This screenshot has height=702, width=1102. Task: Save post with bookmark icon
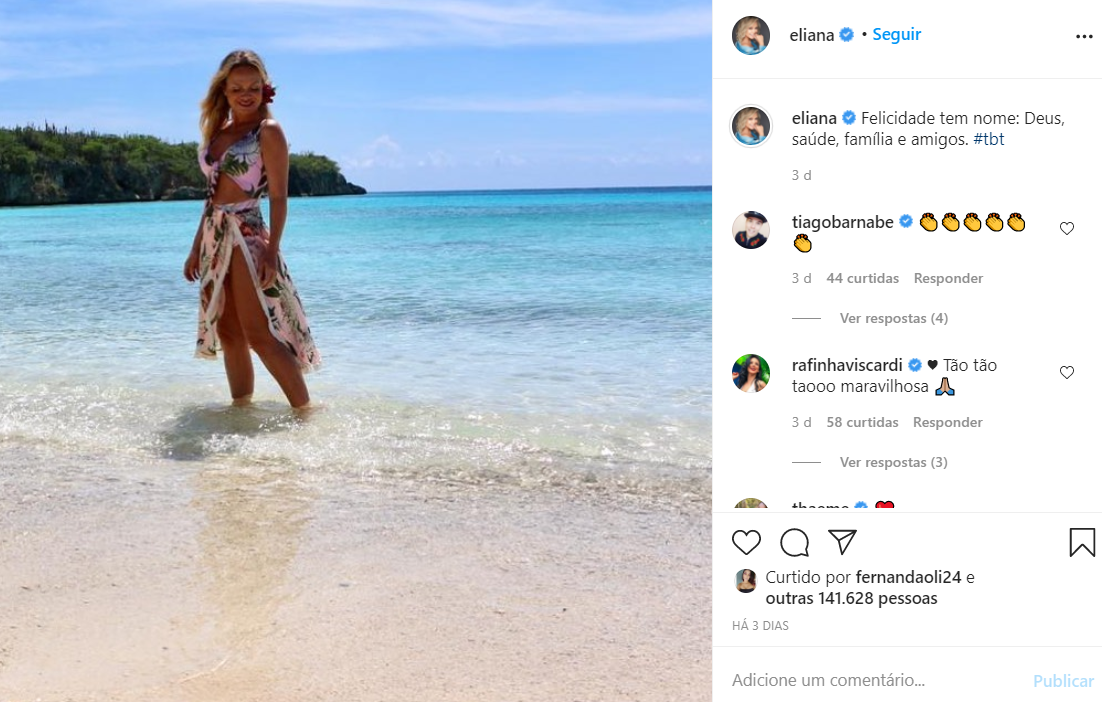(1082, 542)
